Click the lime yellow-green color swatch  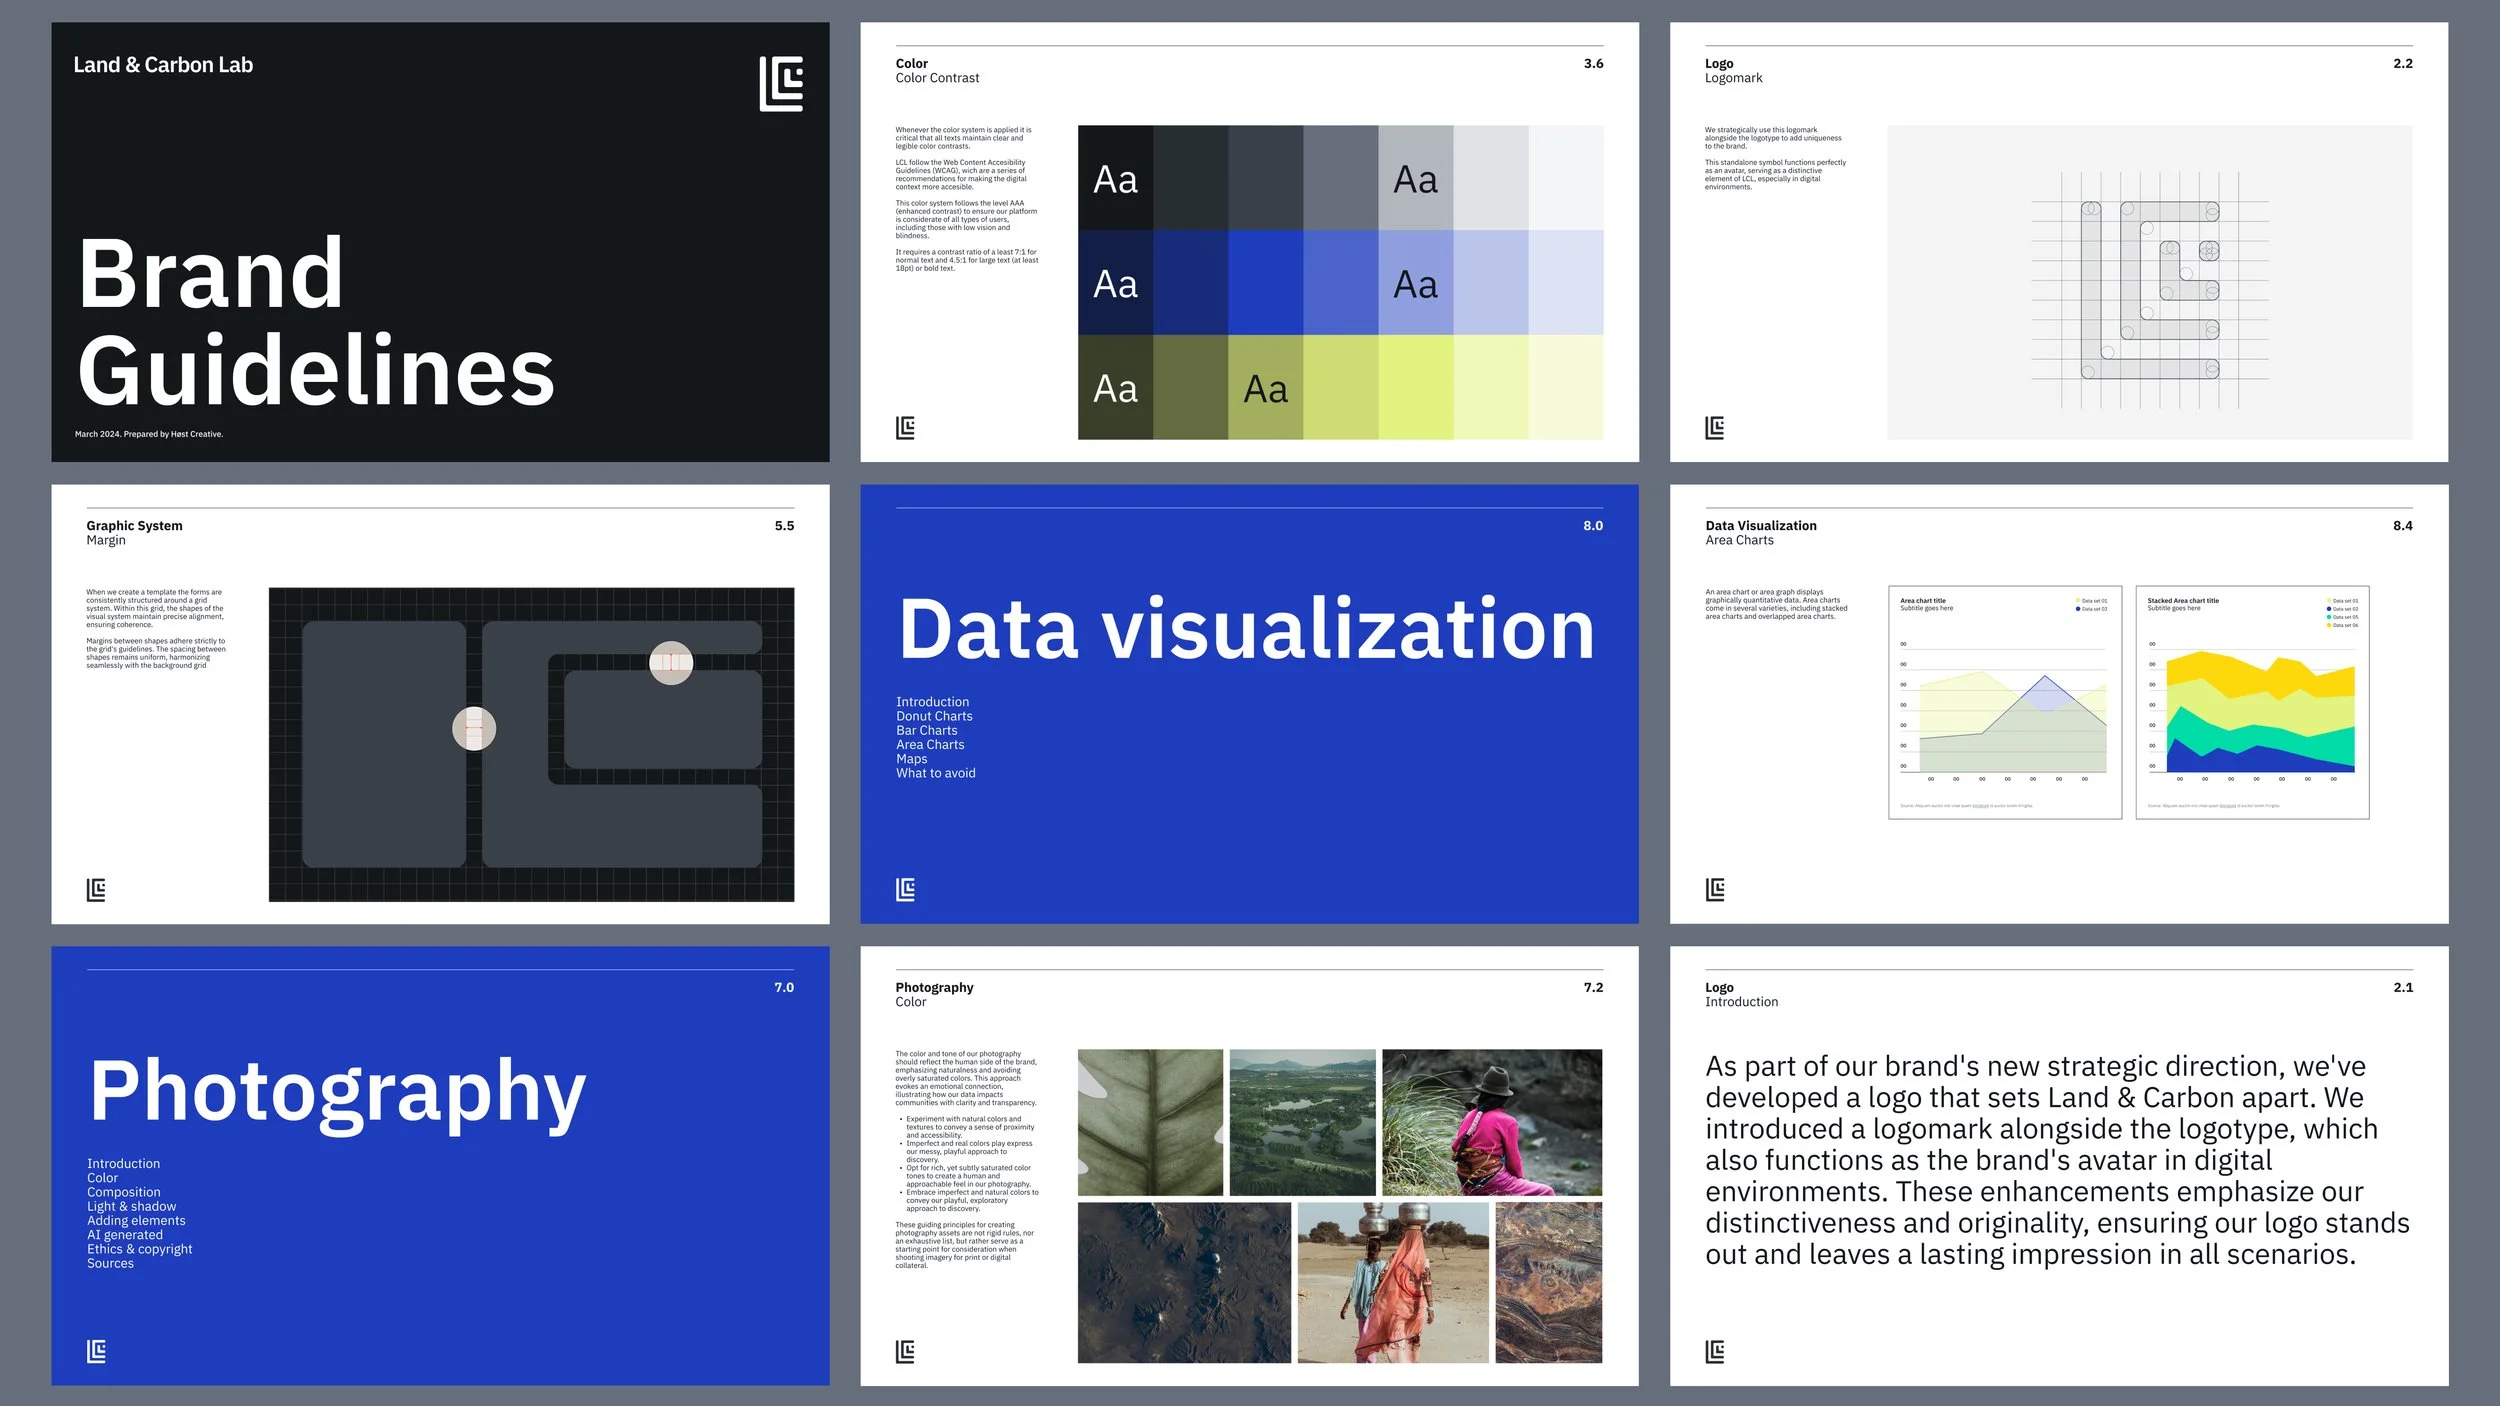(1415, 387)
